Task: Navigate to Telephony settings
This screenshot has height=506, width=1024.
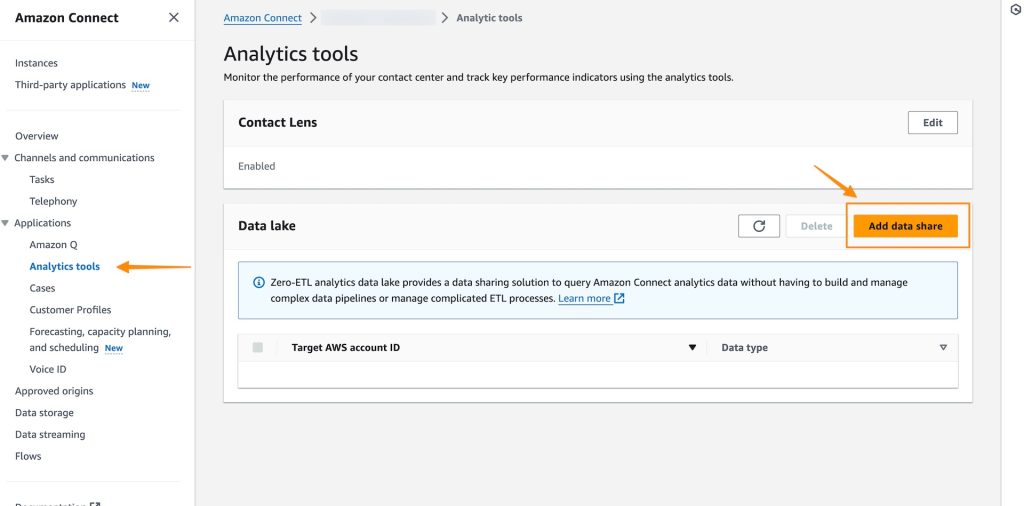Action: [53, 201]
